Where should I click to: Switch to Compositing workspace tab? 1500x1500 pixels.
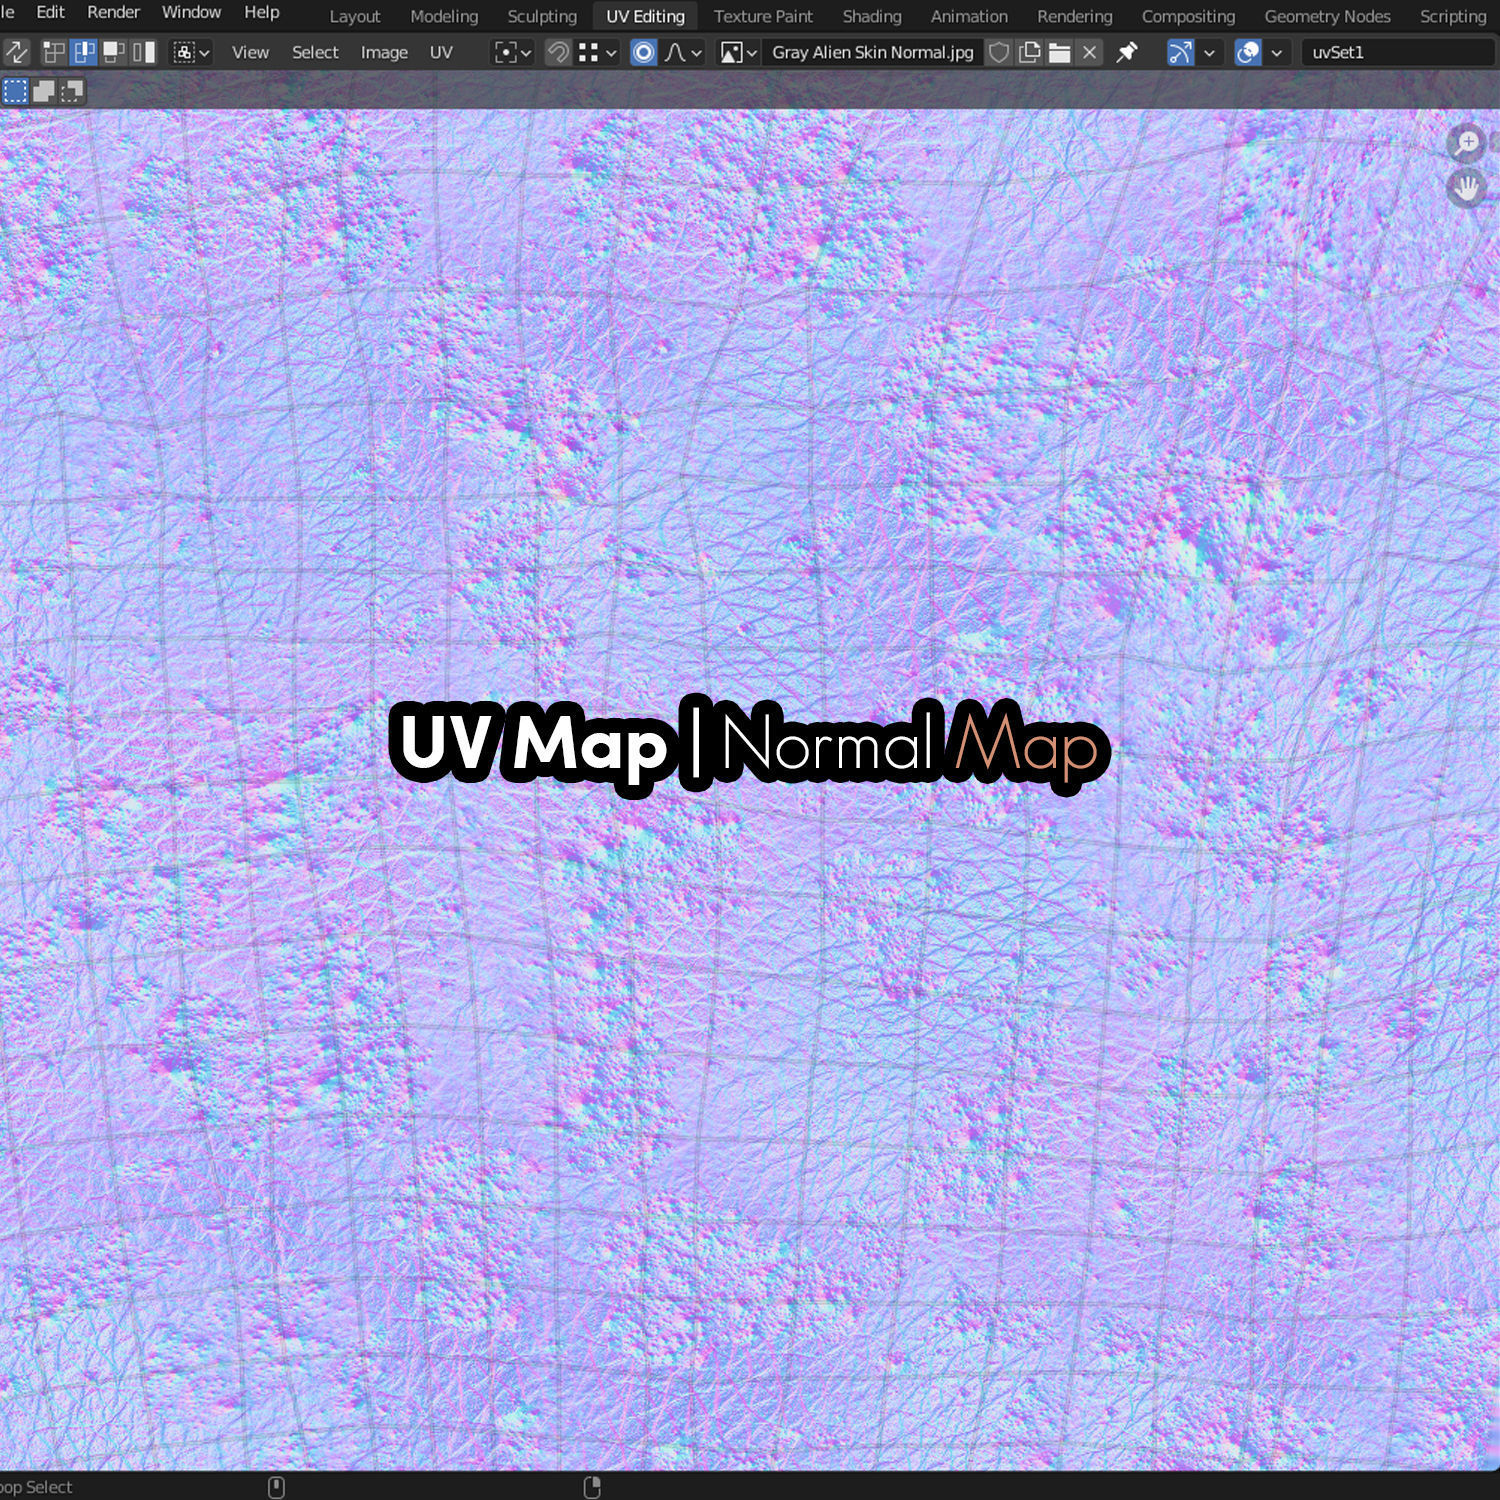[1188, 16]
